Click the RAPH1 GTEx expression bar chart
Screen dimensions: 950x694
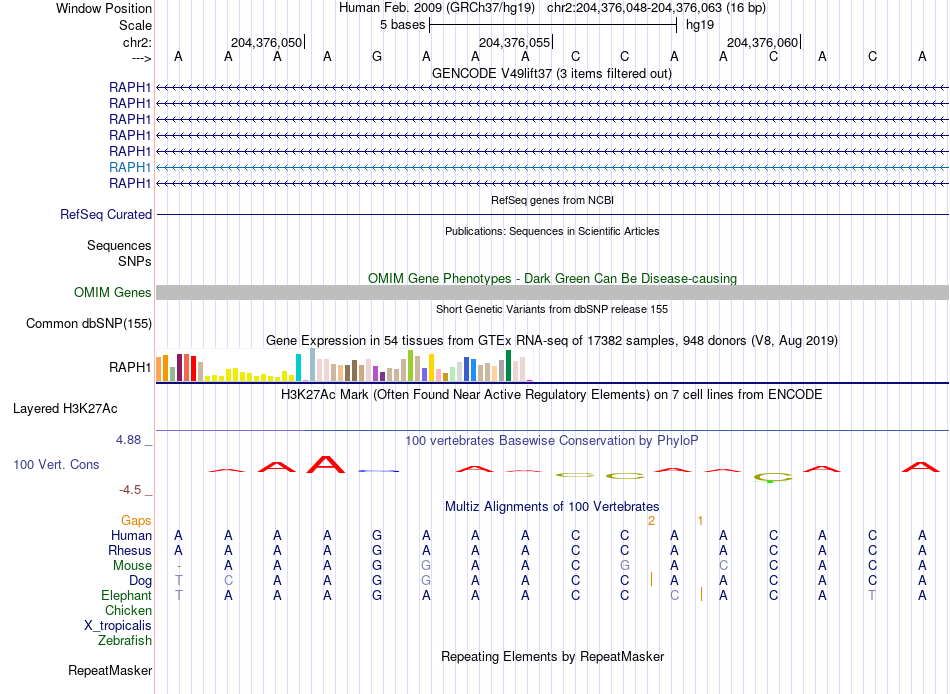[345, 365]
